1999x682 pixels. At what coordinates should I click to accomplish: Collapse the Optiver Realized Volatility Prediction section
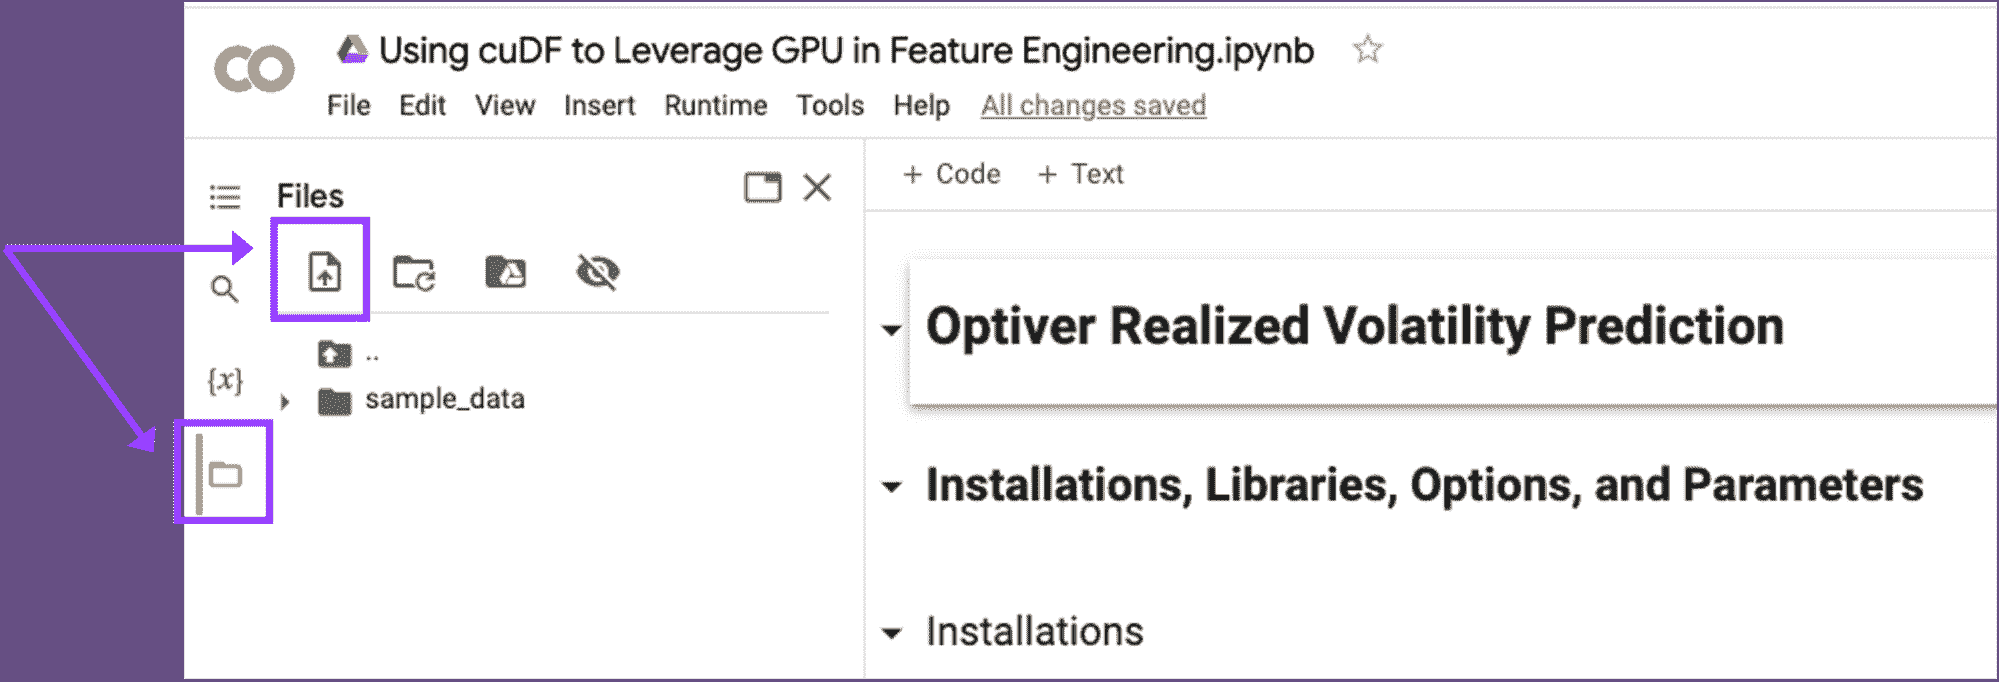(x=891, y=329)
